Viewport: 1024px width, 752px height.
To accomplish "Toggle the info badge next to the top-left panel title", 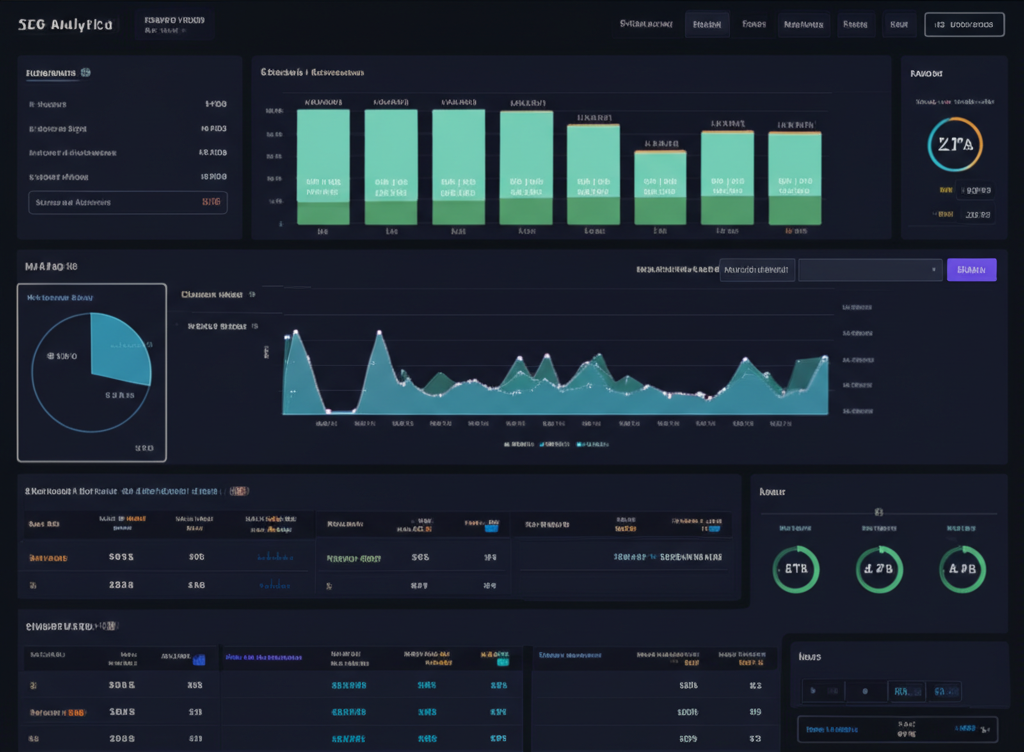I will tap(84, 72).
